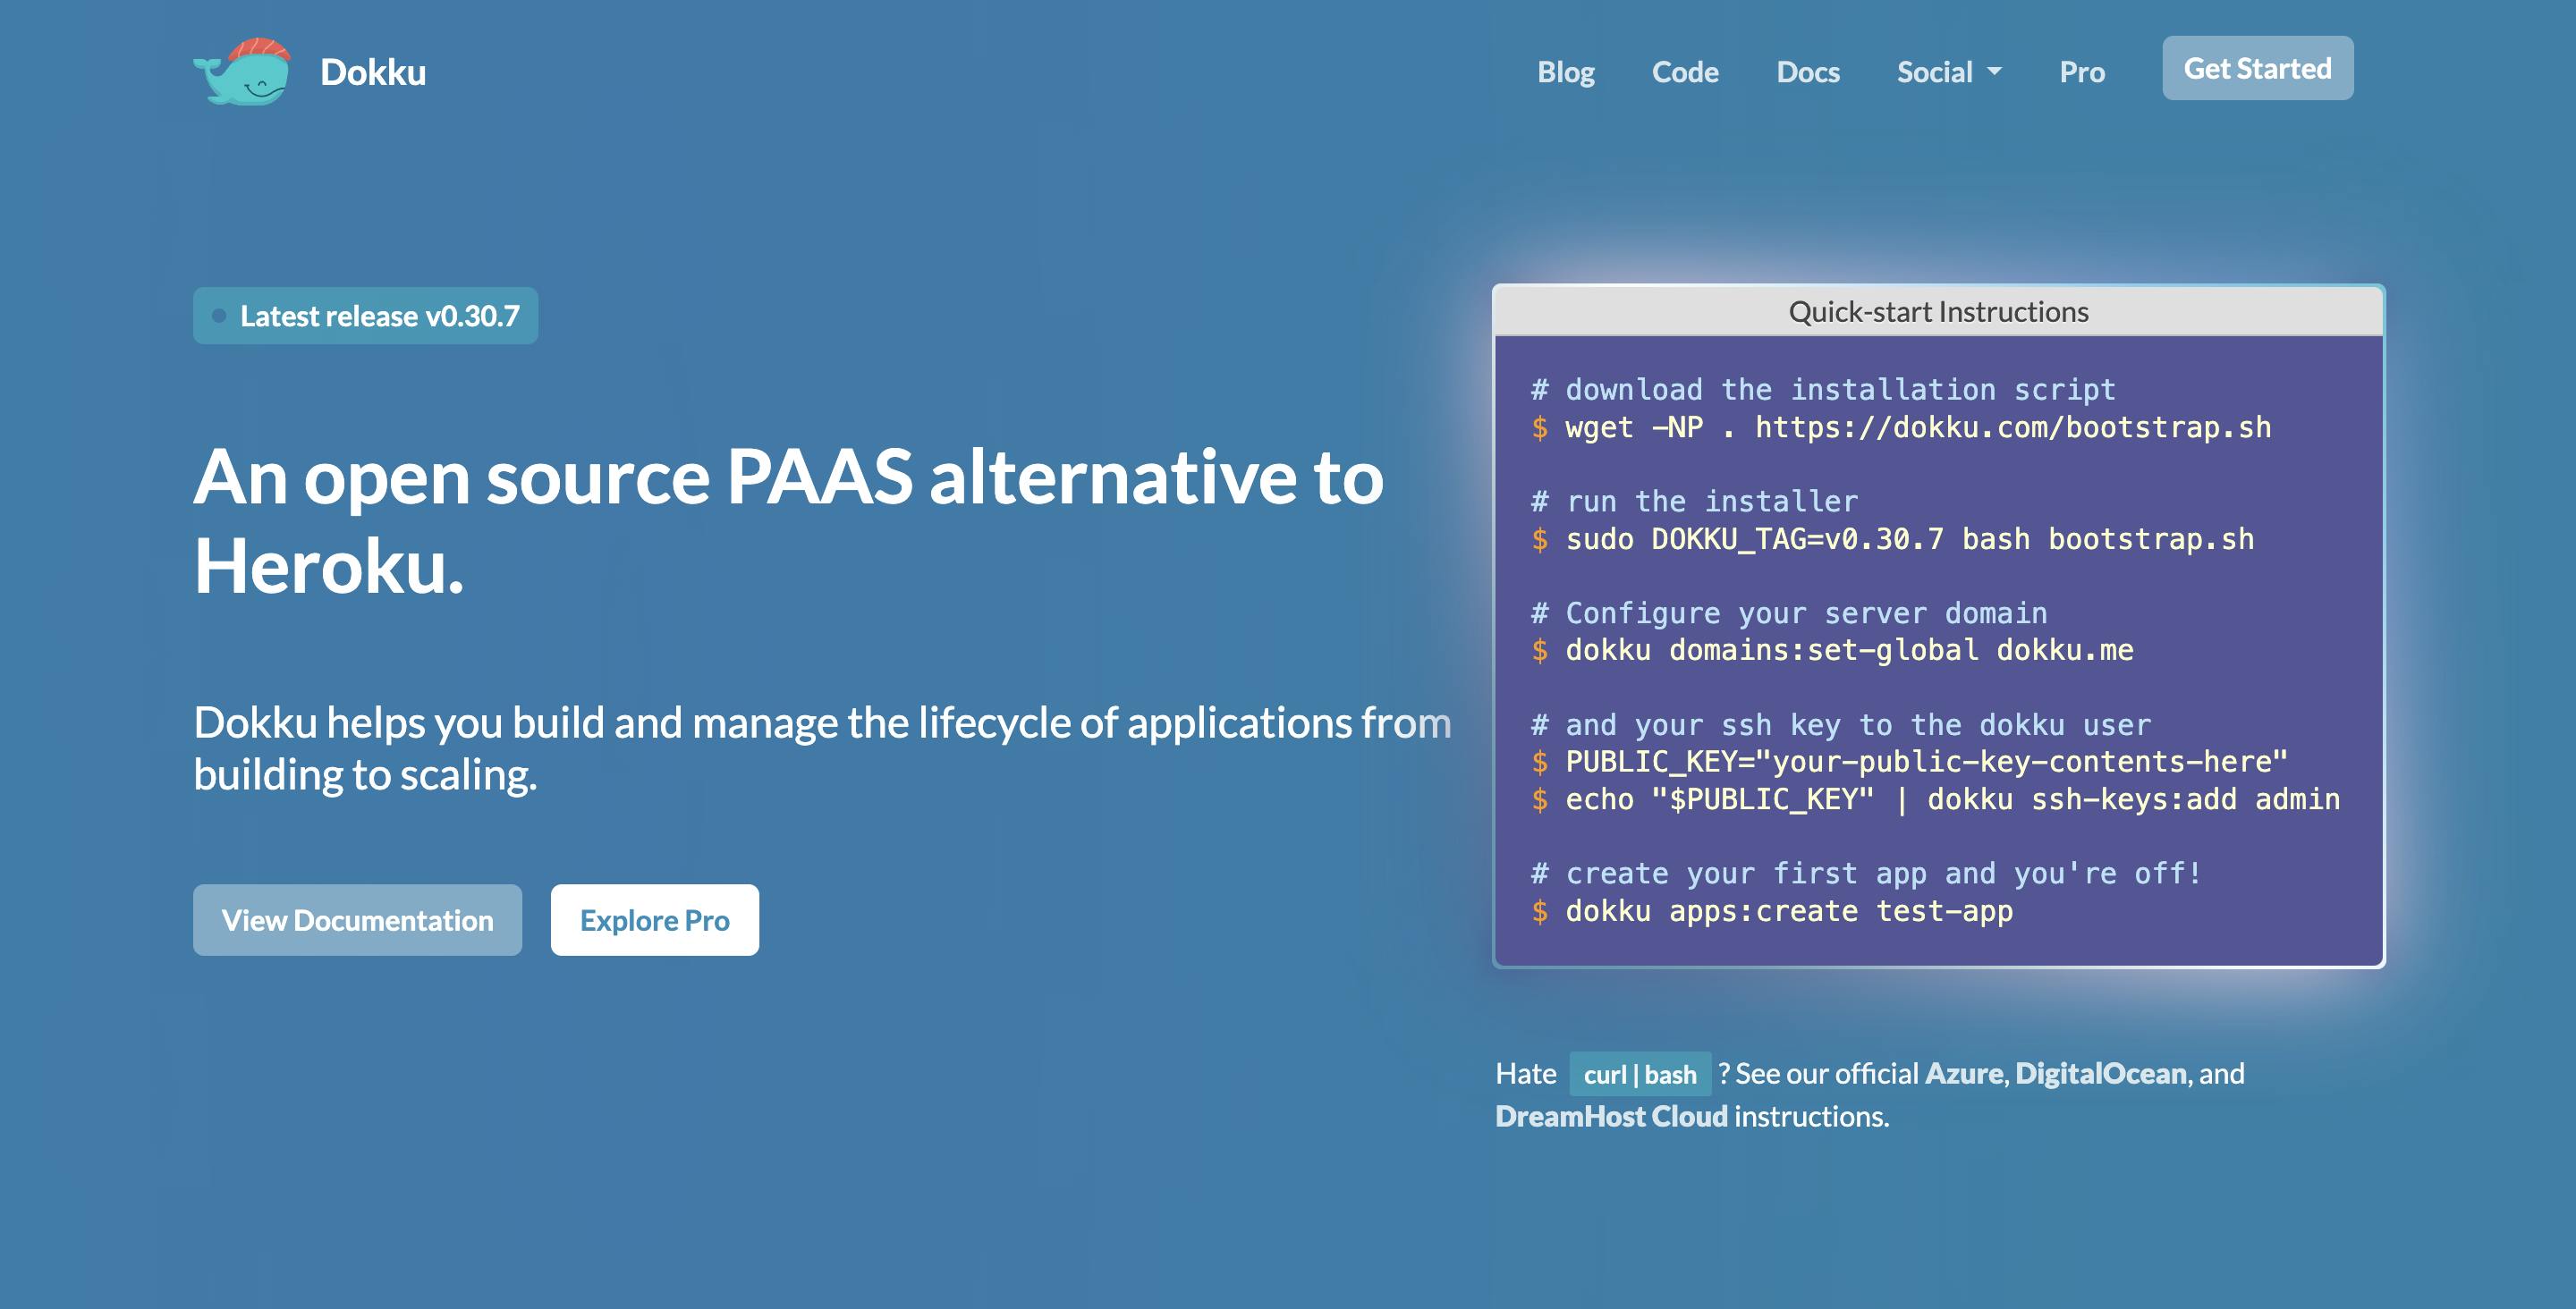Open the Code navigation link
The height and width of the screenshot is (1309, 2576).
pyautogui.click(x=1684, y=72)
